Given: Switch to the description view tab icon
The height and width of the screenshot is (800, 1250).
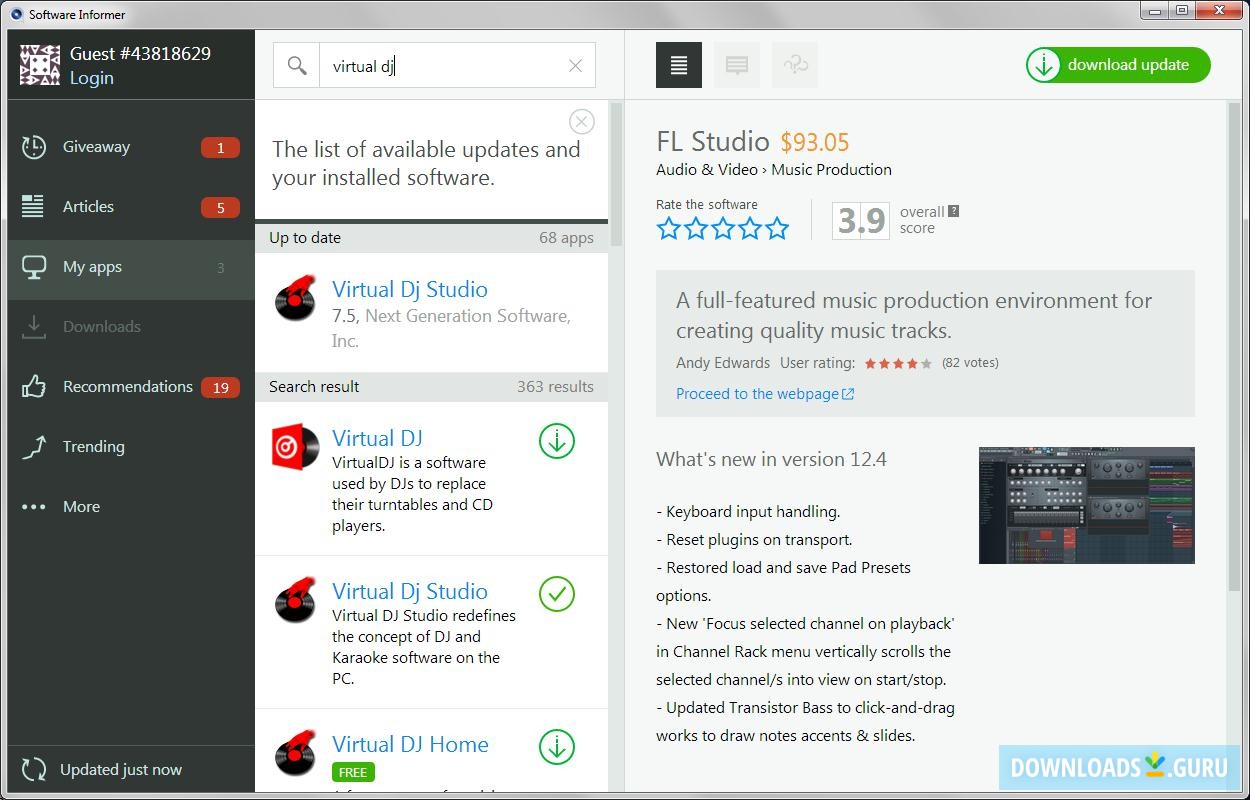Looking at the screenshot, I should (679, 65).
